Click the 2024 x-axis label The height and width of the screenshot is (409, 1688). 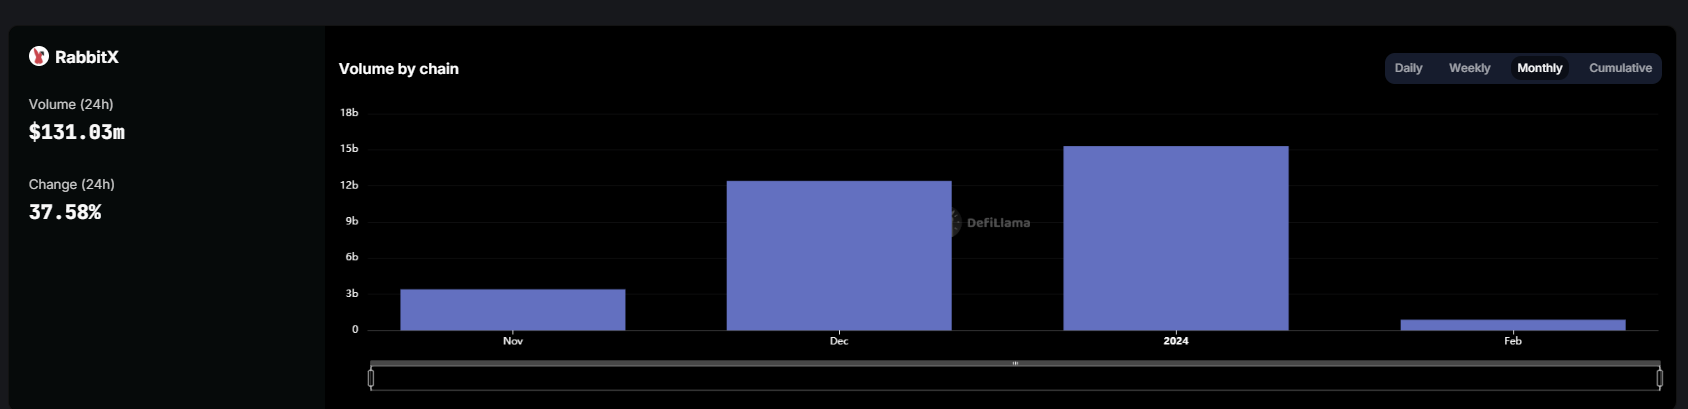click(x=1176, y=341)
